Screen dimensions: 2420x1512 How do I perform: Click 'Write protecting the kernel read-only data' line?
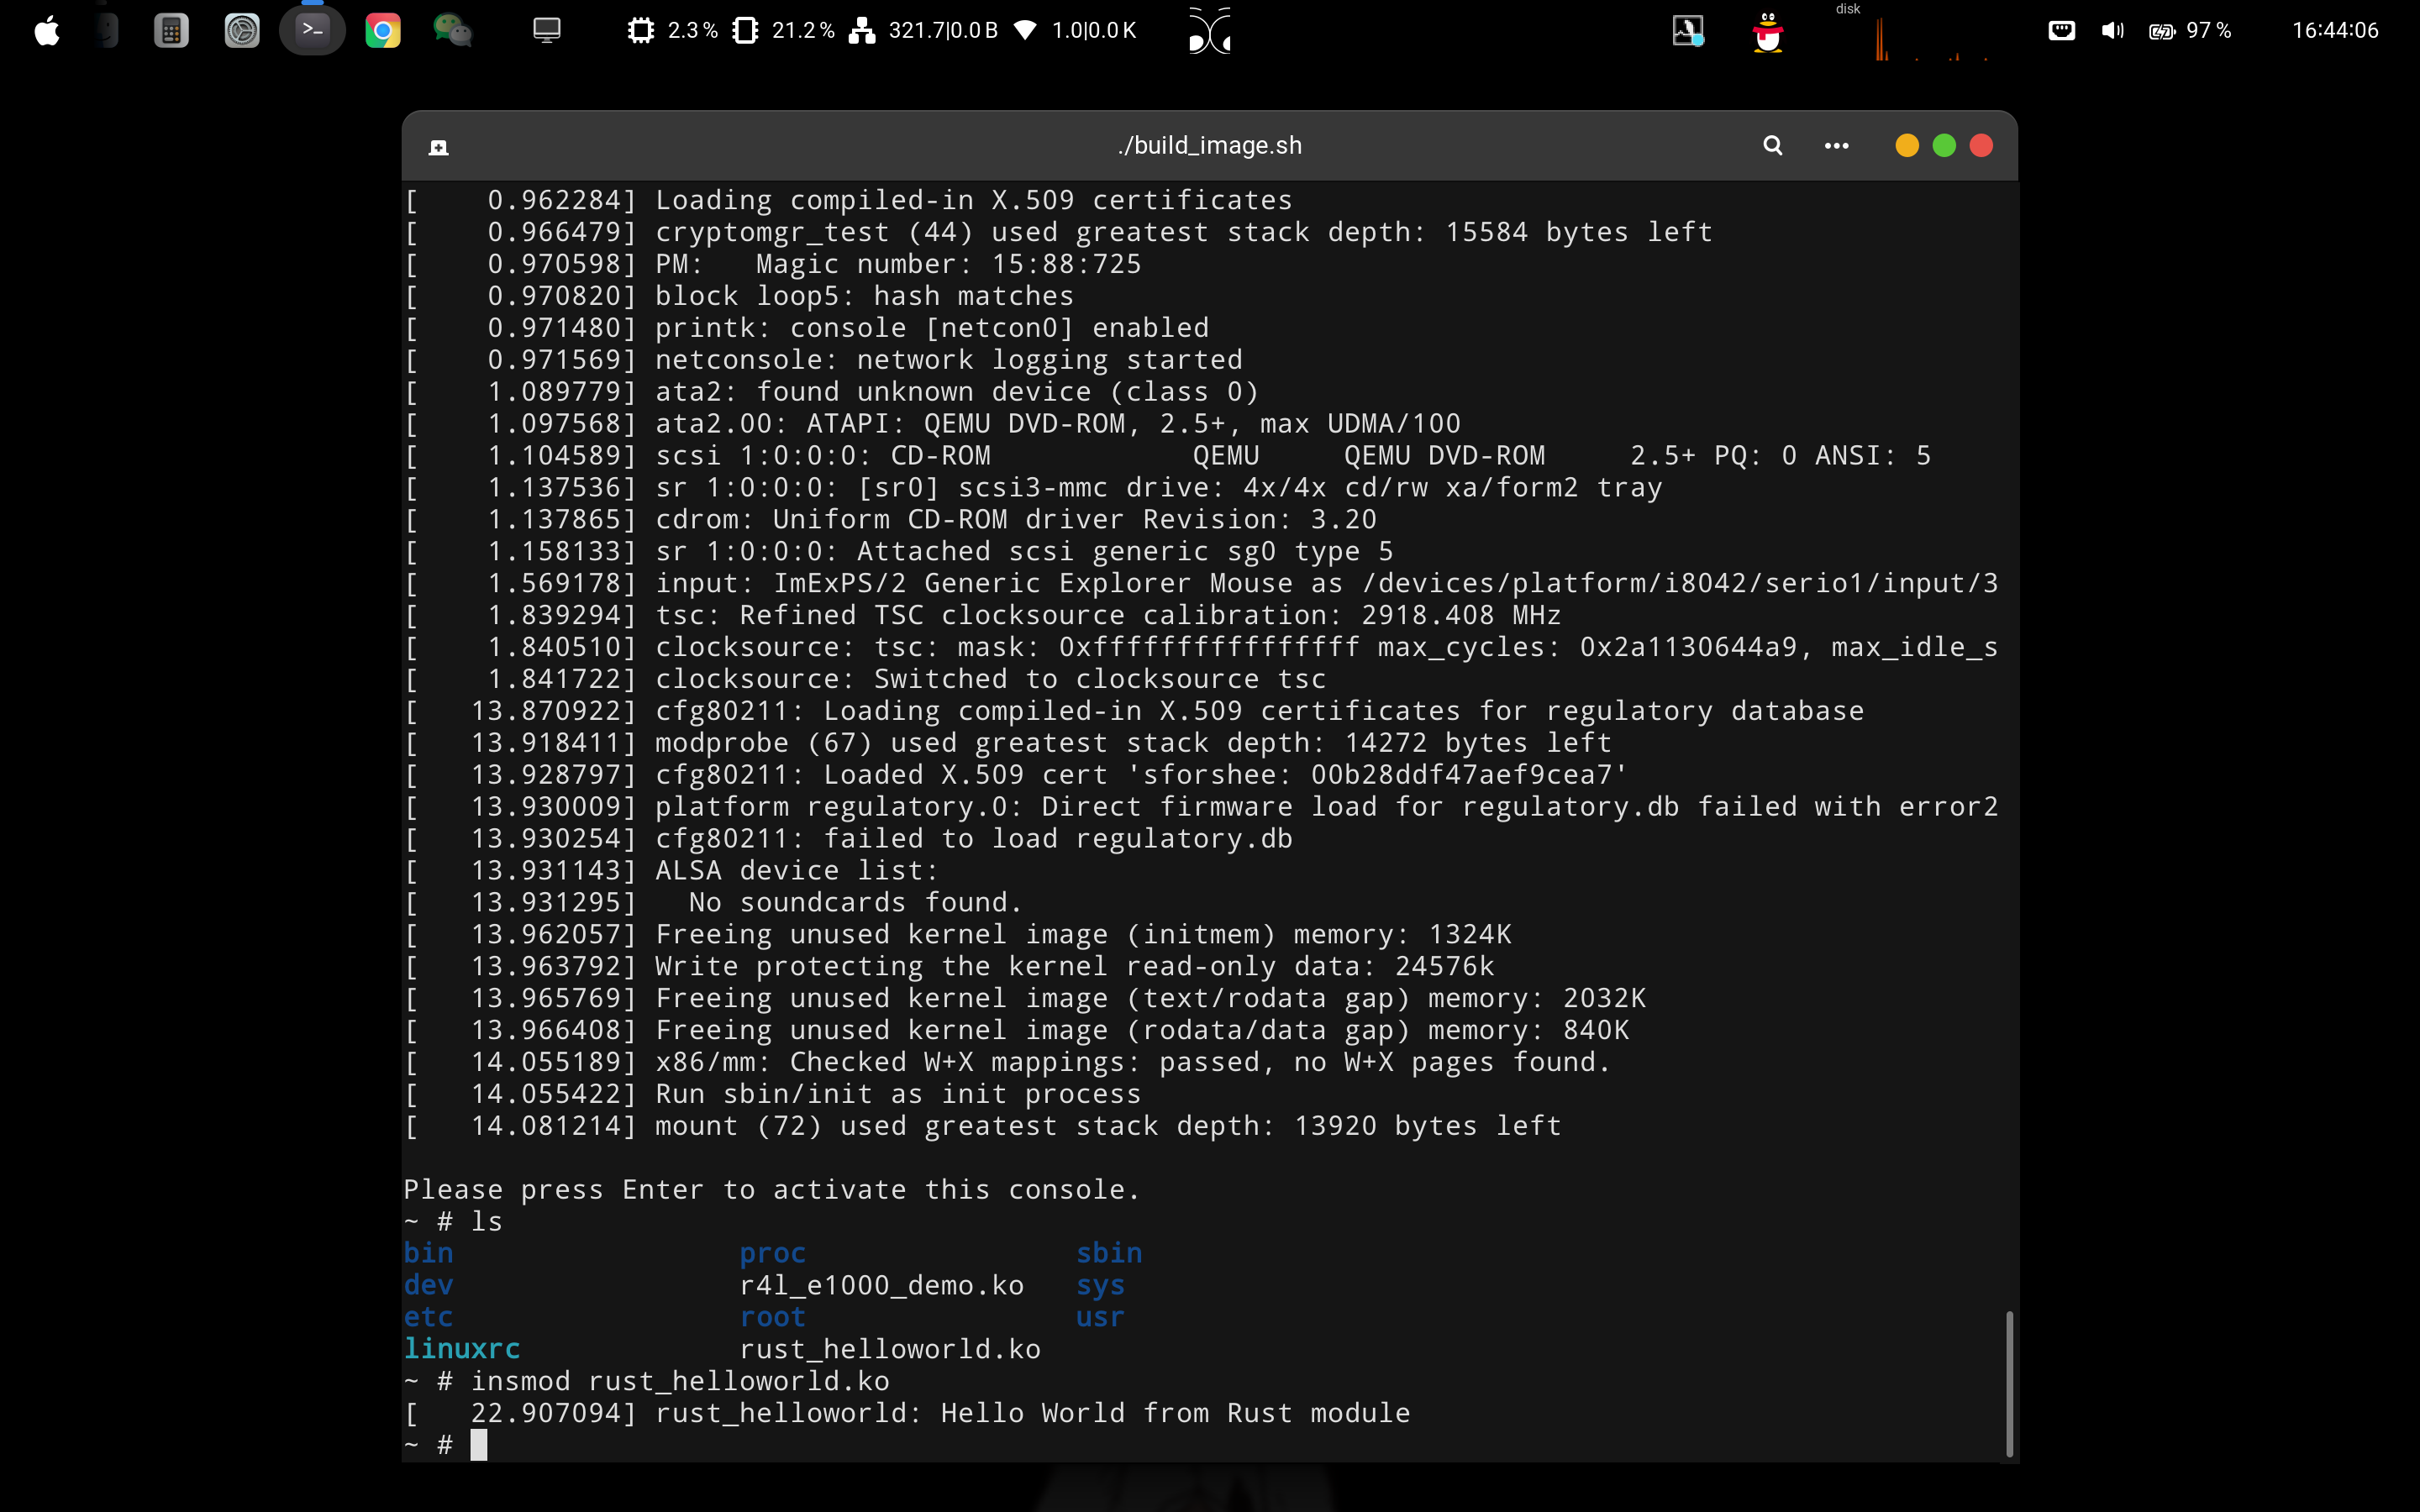pos(949,966)
